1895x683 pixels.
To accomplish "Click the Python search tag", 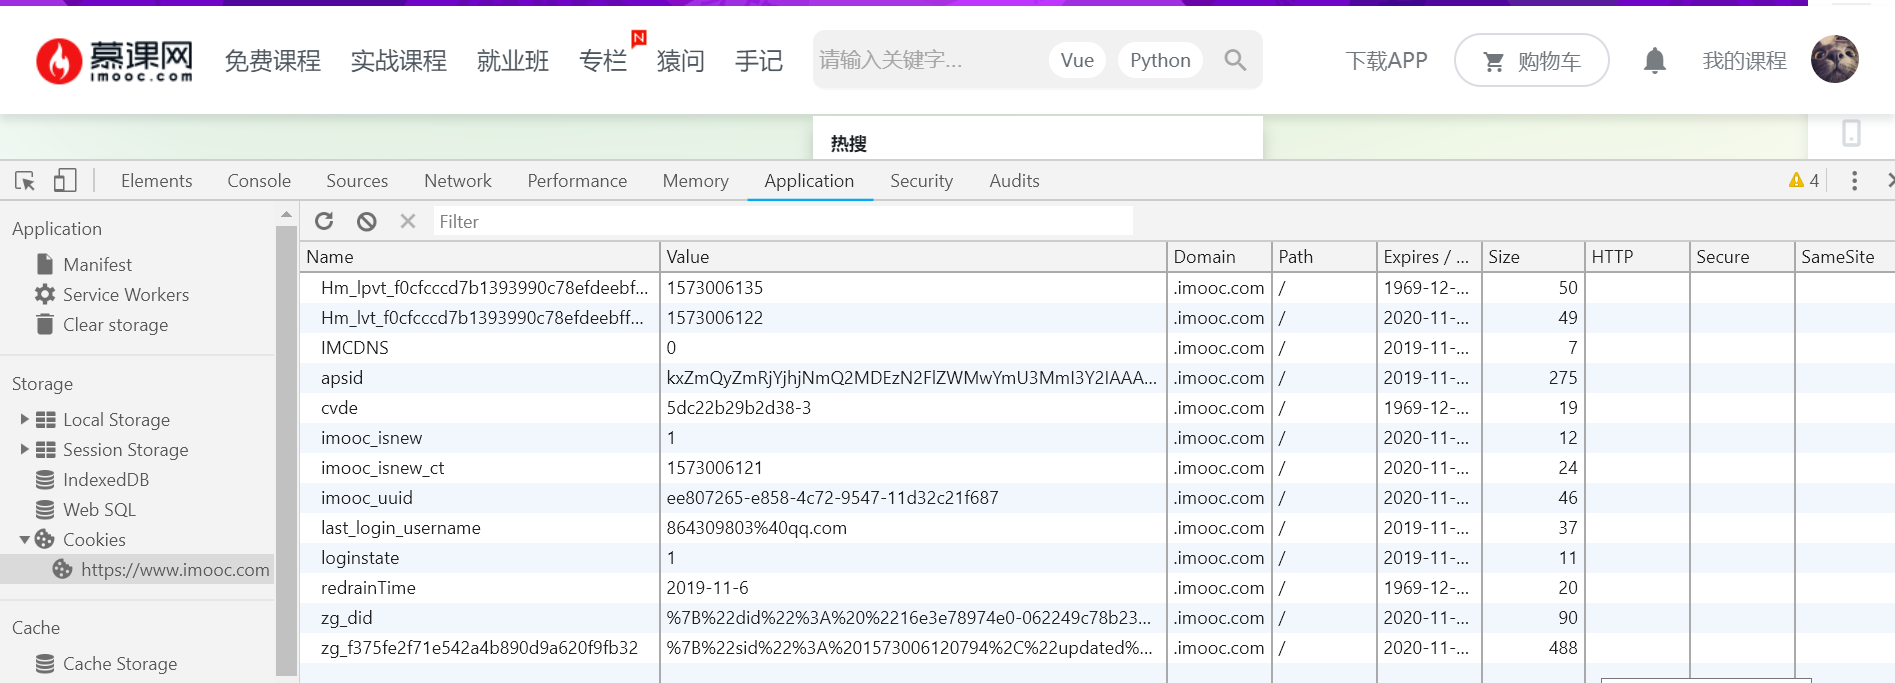I will pos(1160,60).
